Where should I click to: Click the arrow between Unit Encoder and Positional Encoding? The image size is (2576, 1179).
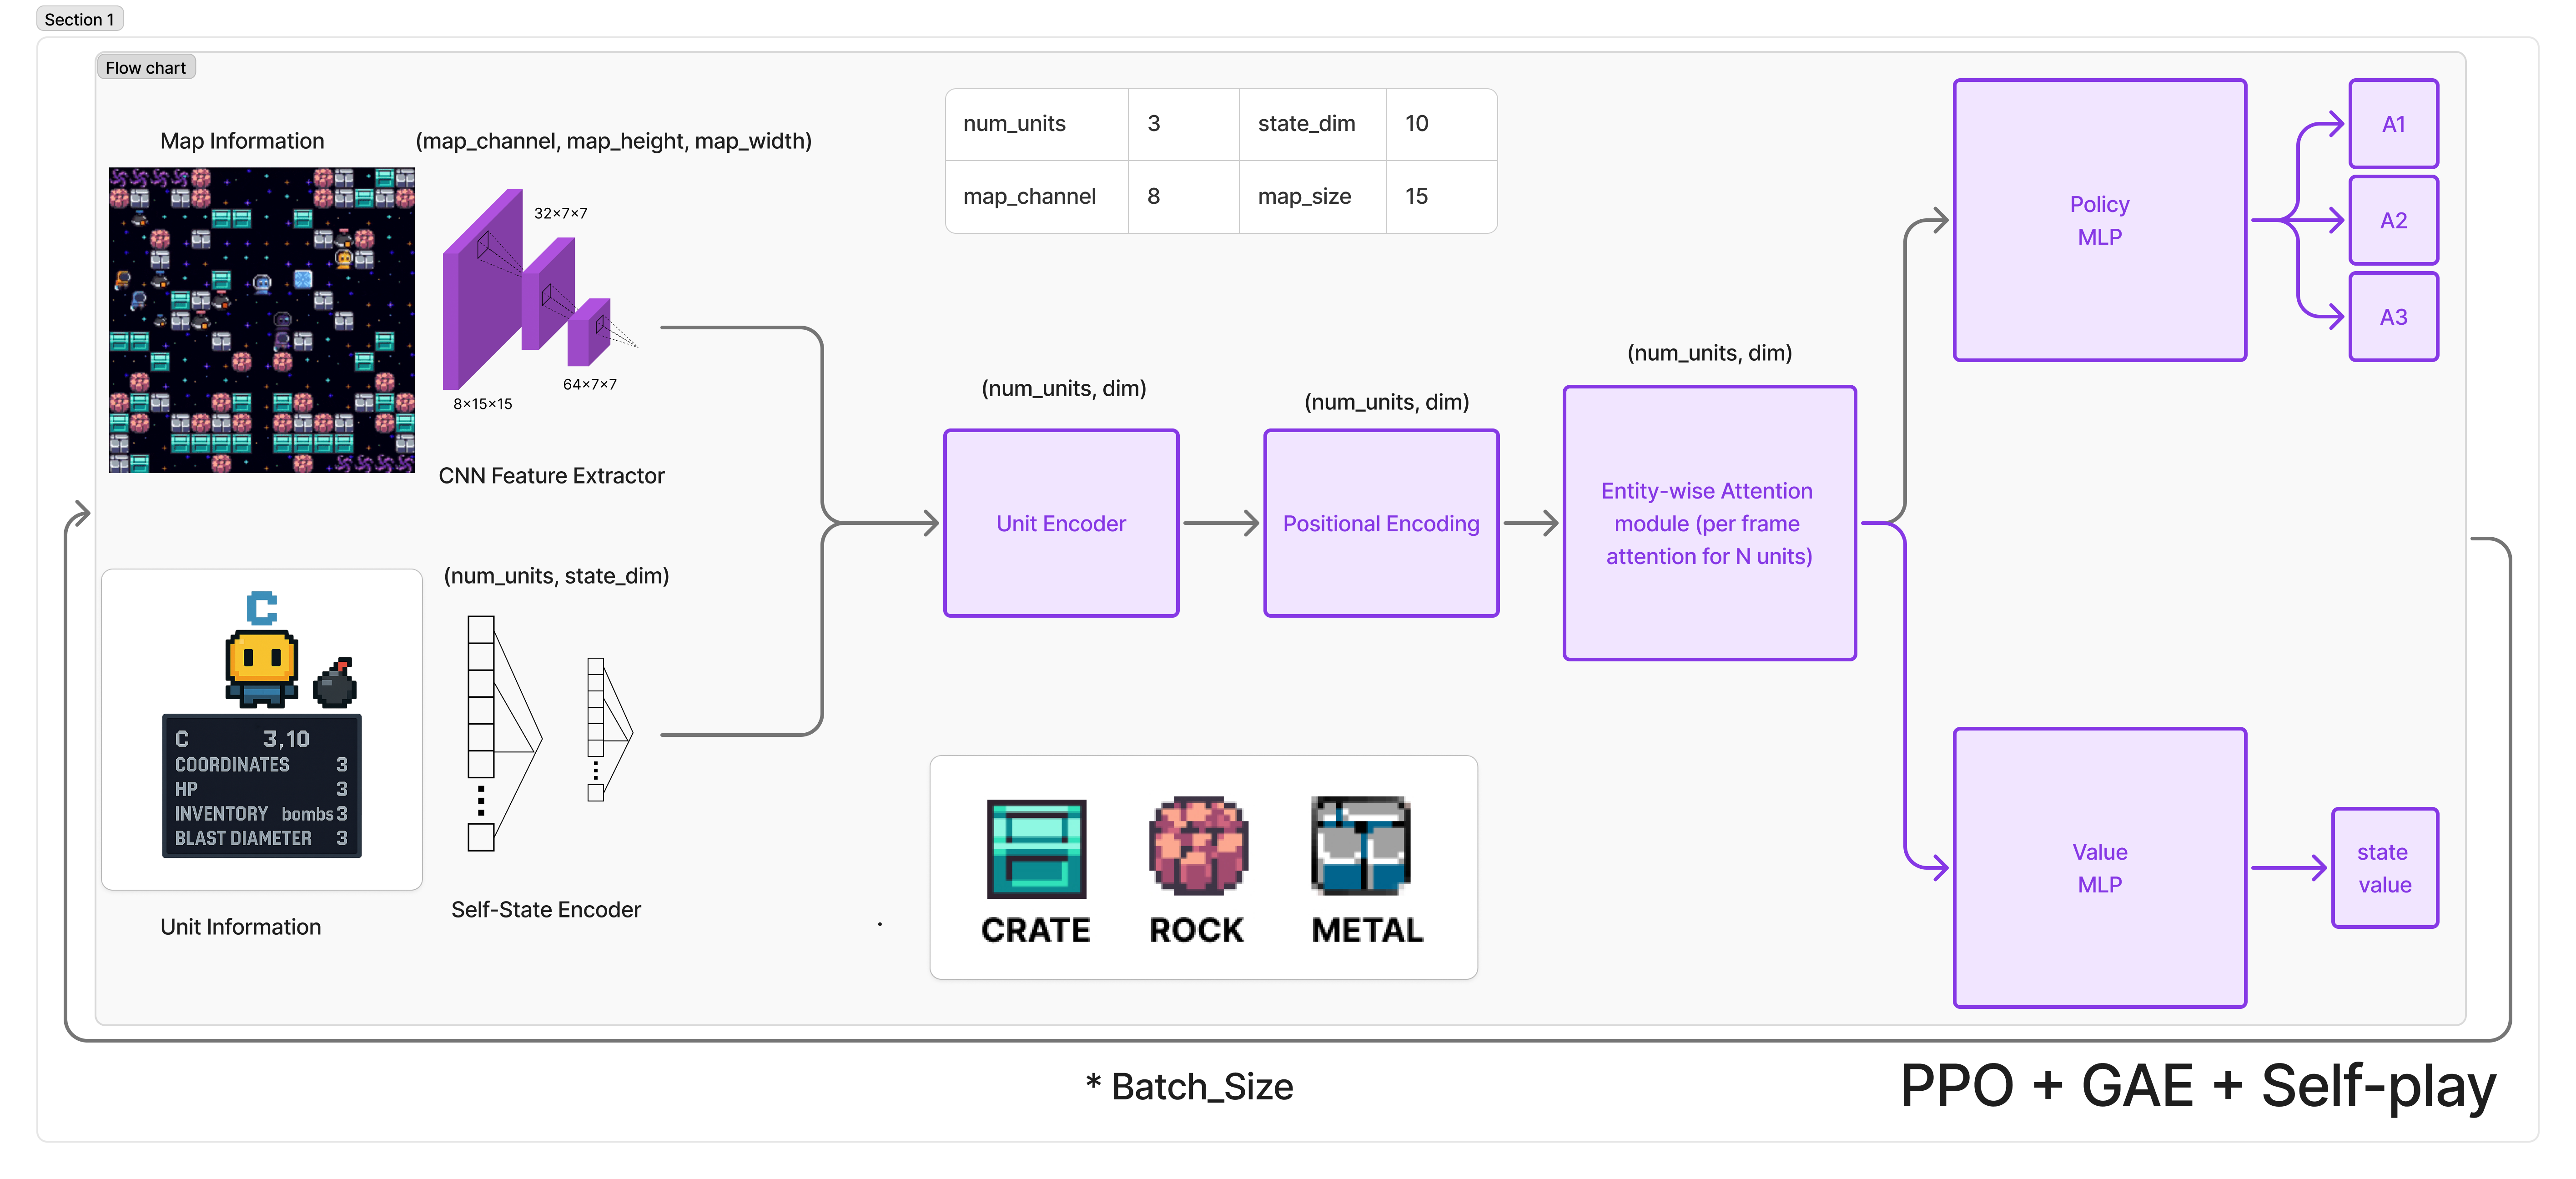coord(1221,523)
